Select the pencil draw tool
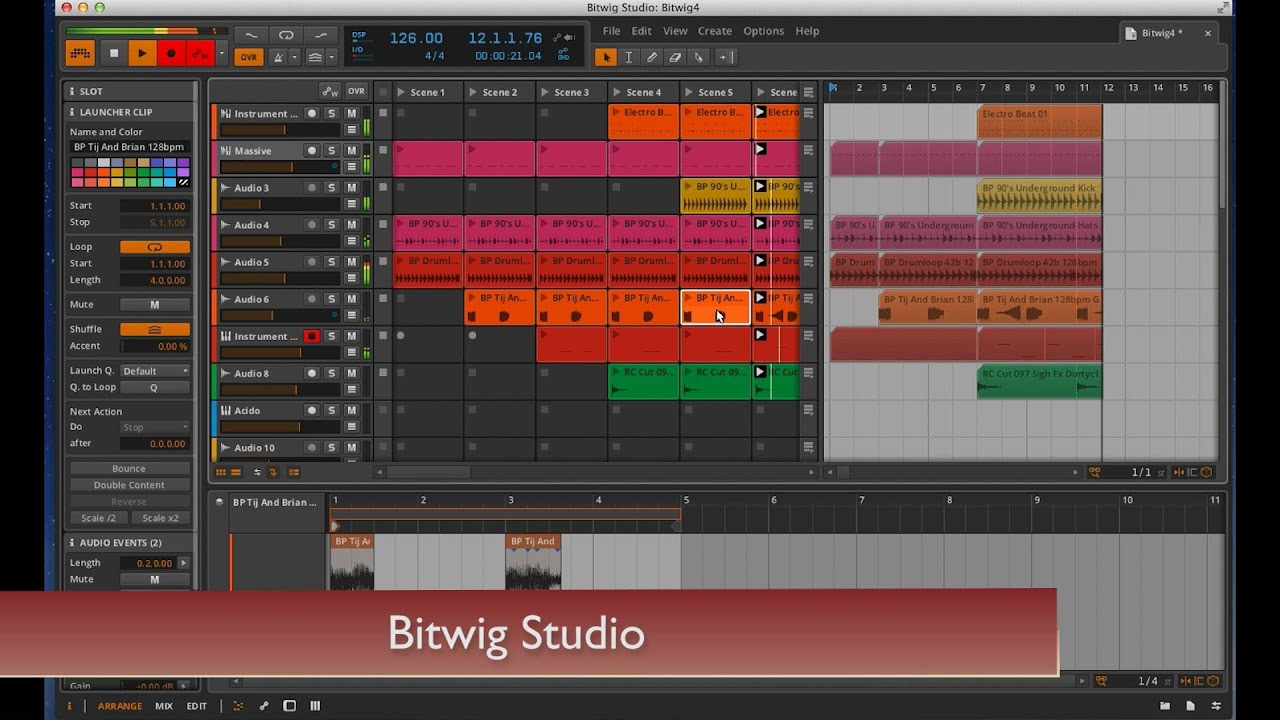The height and width of the screenshot is (720, 1280). tap(652, 57)
